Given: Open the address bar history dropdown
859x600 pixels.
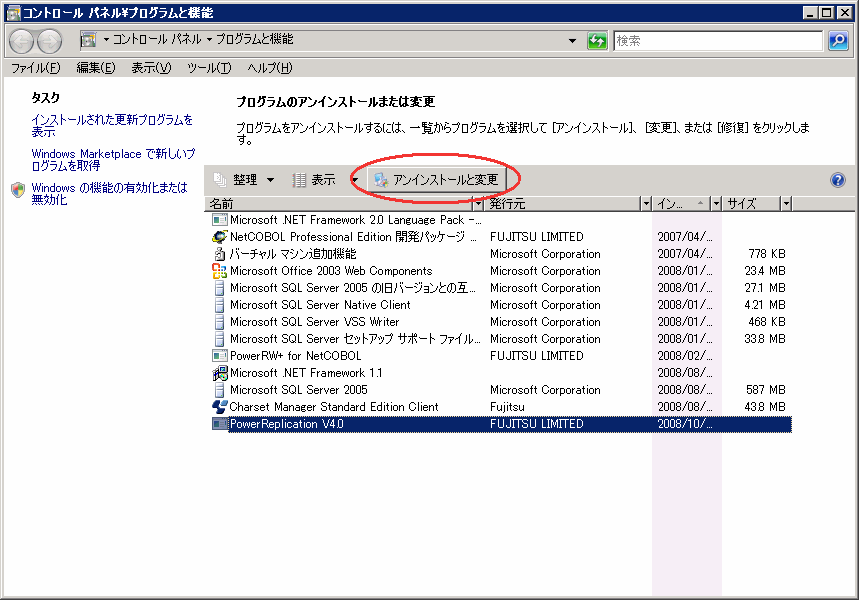Looking at the screenshot, I should [572, 41].
